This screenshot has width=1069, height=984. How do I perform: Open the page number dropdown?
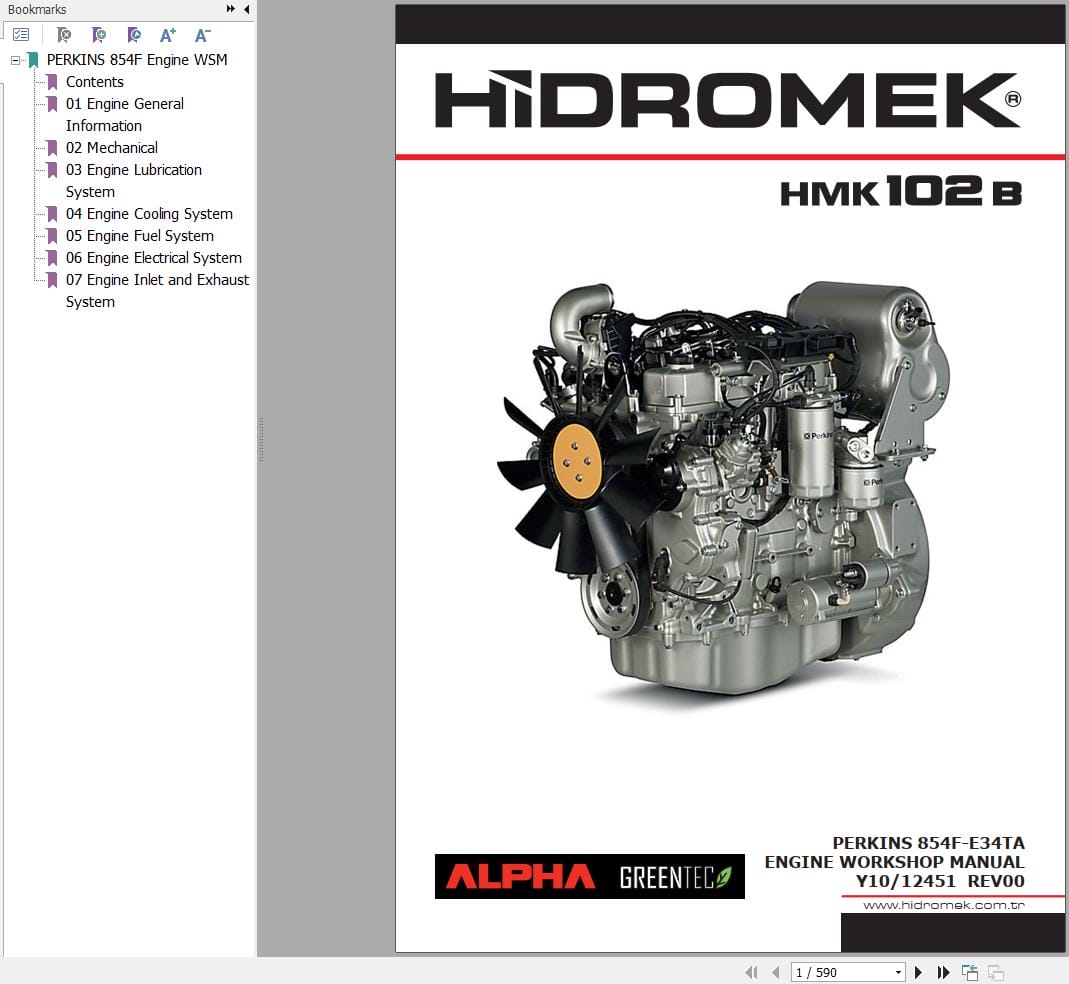click(x=898, y=971)
